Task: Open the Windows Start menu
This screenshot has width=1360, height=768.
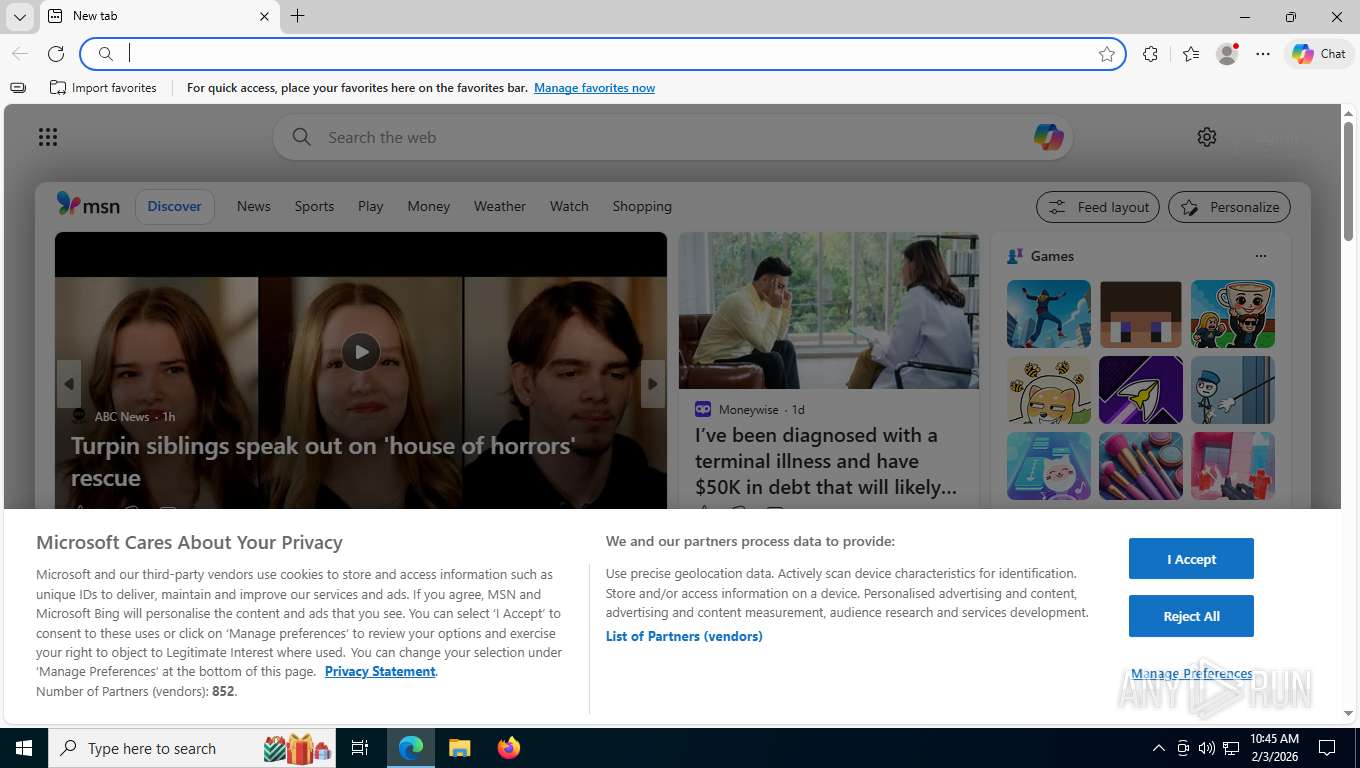Action: [x=23, y=748]
